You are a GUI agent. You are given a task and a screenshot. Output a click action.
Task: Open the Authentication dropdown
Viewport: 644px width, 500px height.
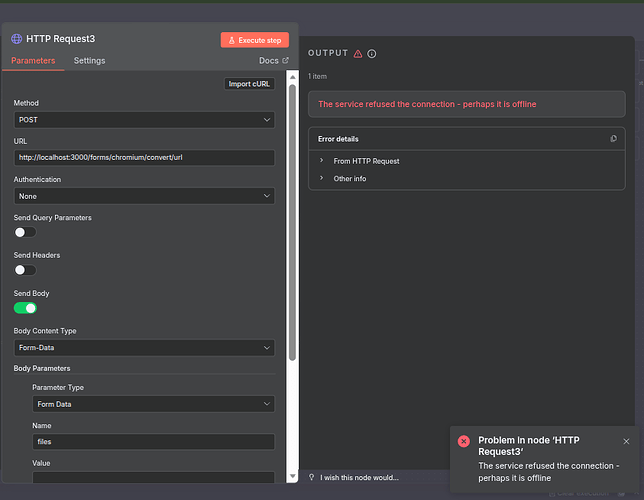click(144, 196)
